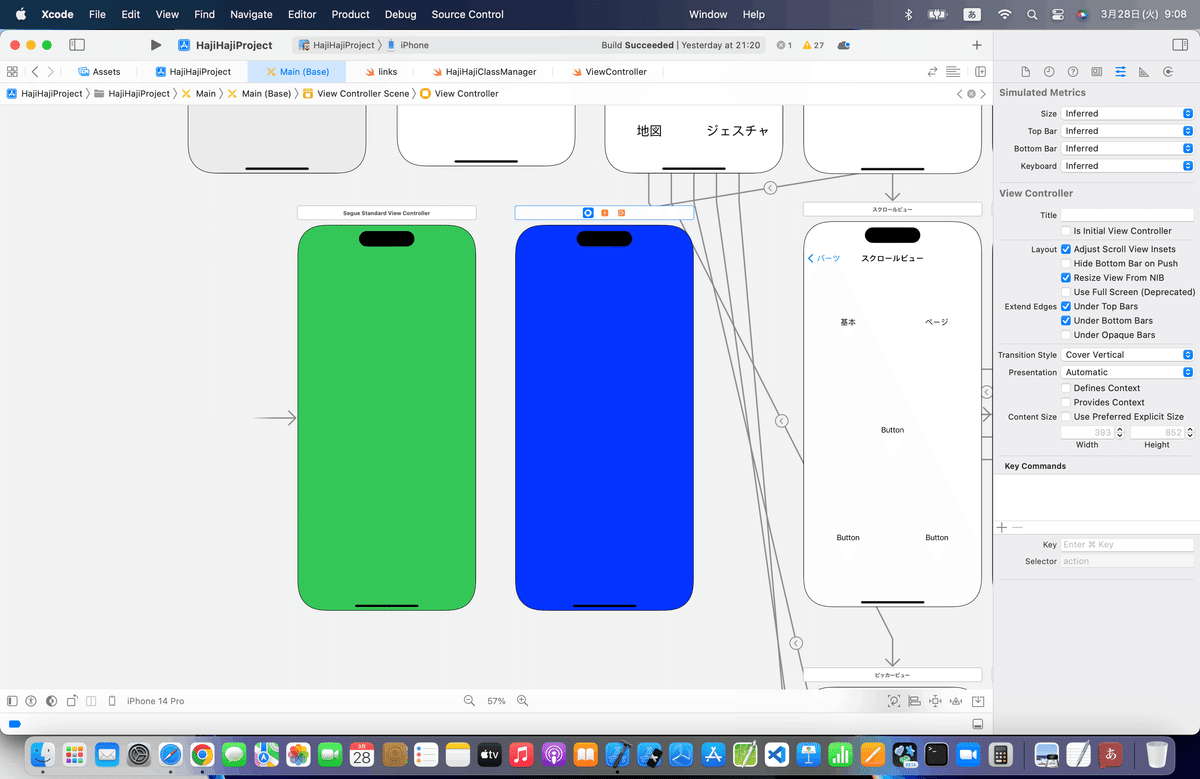This screenshot has height=779, width=1200.
Task: Change the device orientation
Action: [x=71, y=701]
